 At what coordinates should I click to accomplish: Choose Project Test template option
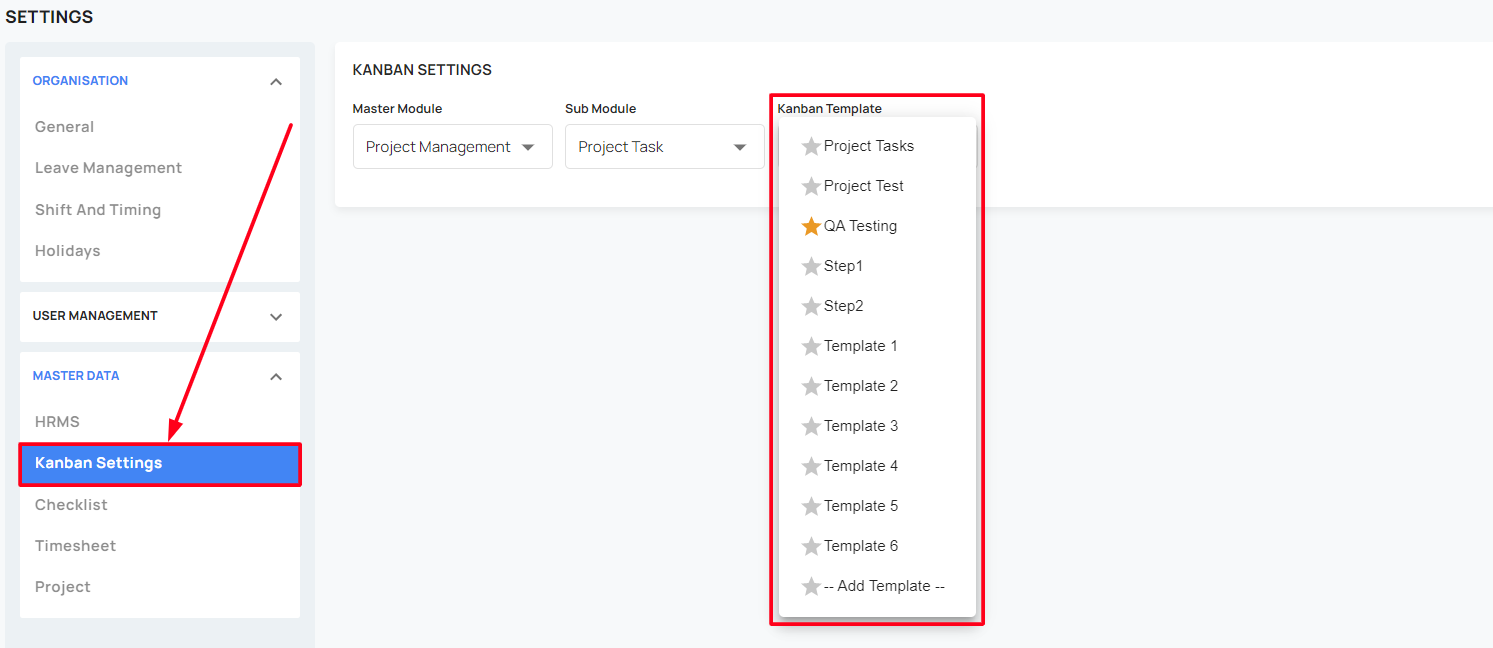864,186
